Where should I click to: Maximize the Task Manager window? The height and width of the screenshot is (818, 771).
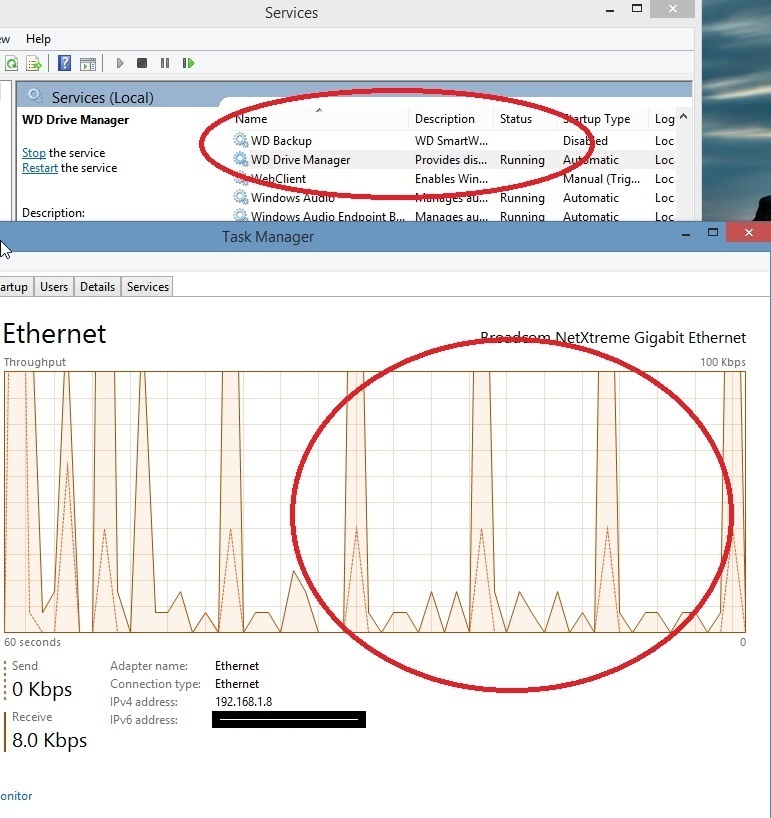(713, 233)
